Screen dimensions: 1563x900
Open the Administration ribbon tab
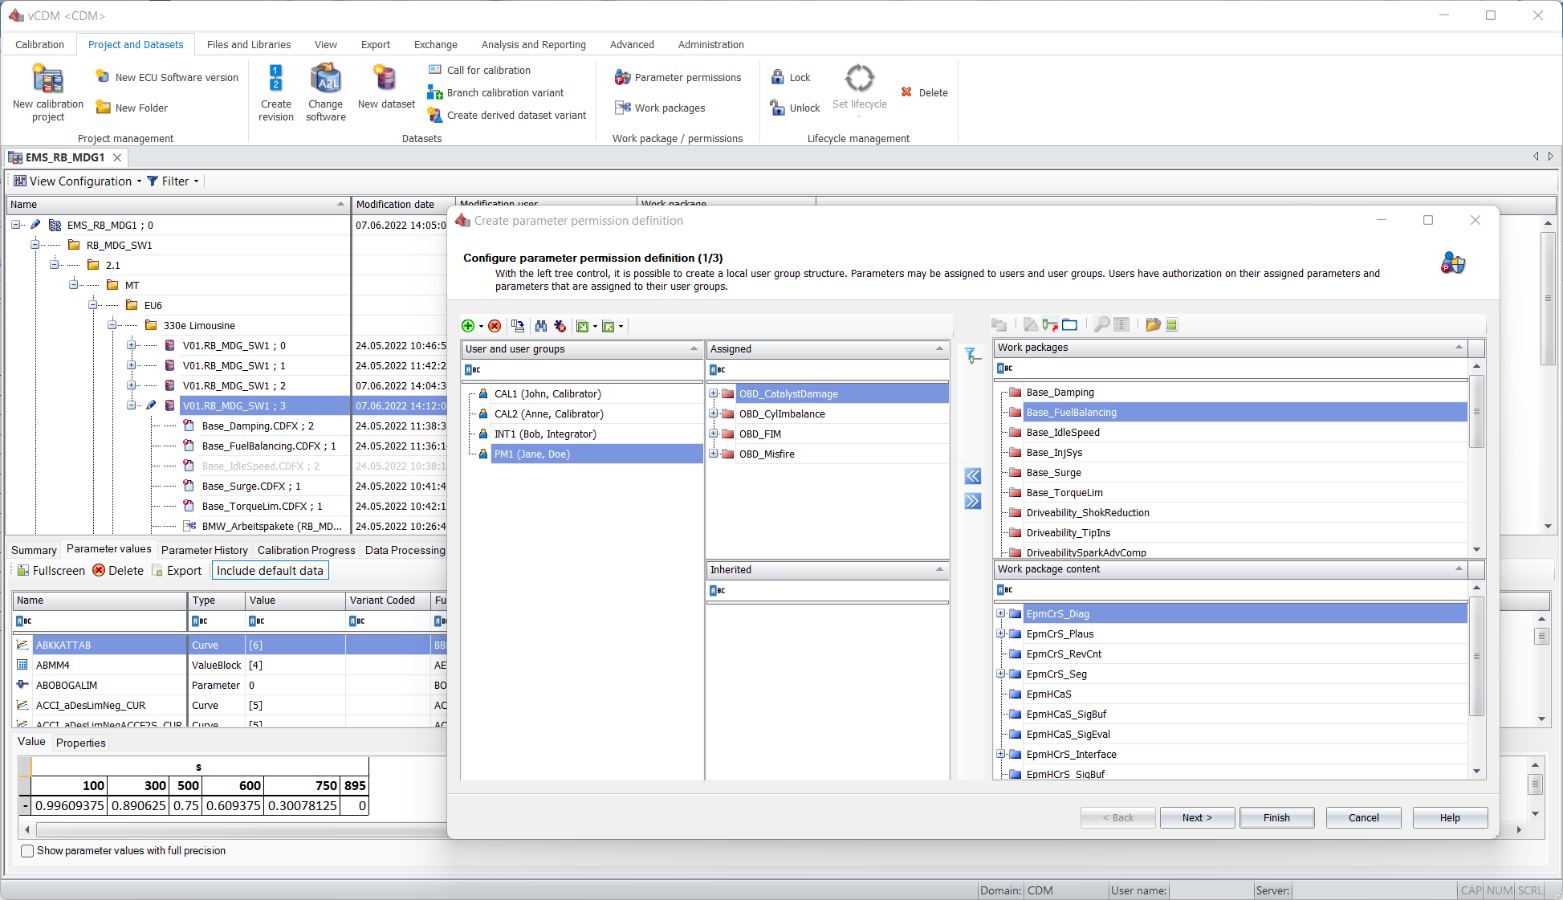tap(711, 44)
